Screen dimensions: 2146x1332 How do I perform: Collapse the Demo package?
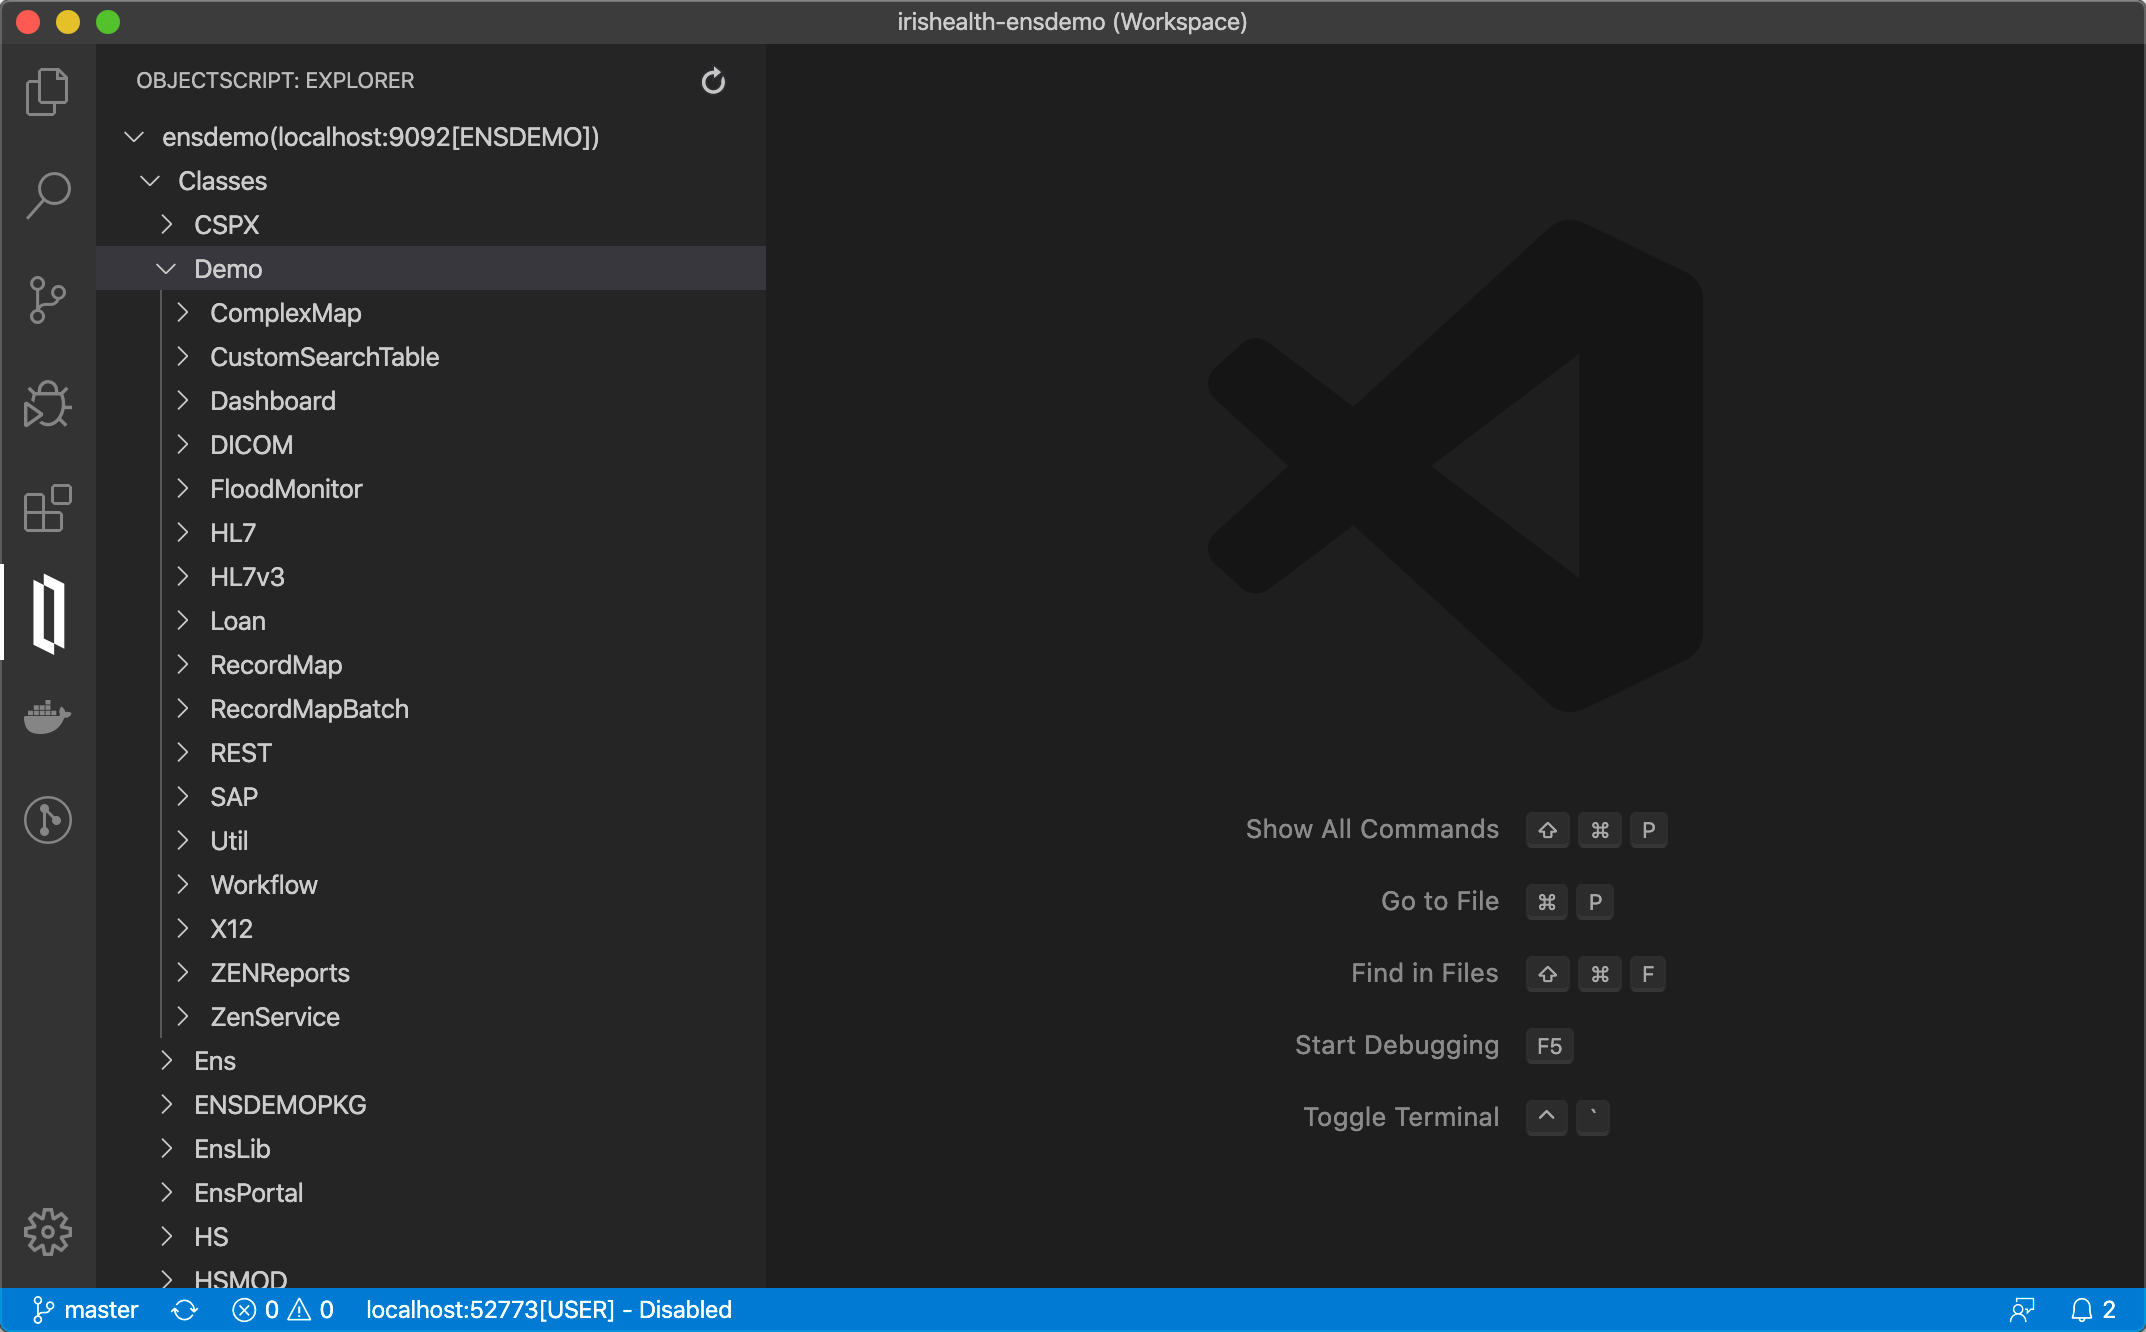coord(166,269)
